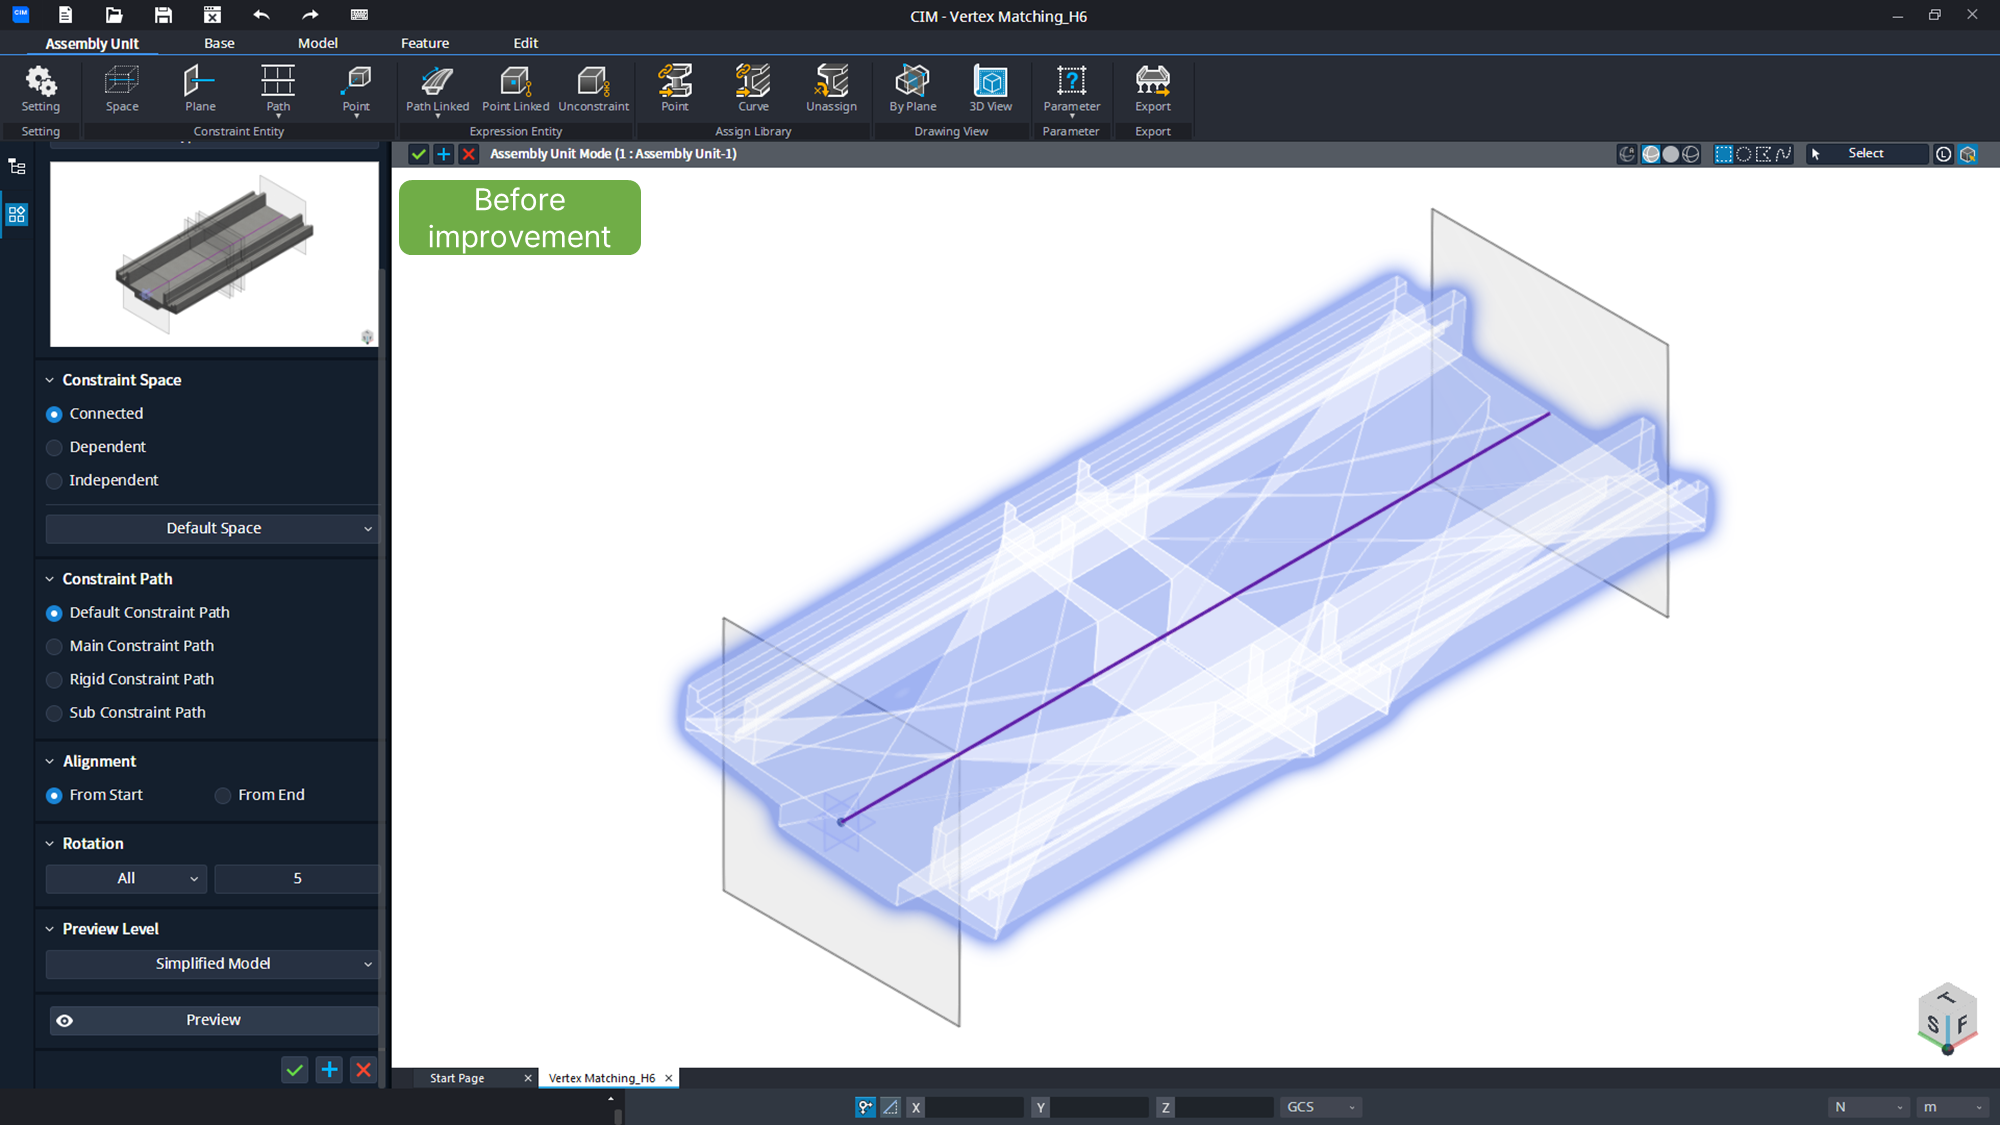Open the keyboard shortcuts icon
Screen dimensions: 2000x1125
point(359,15)
